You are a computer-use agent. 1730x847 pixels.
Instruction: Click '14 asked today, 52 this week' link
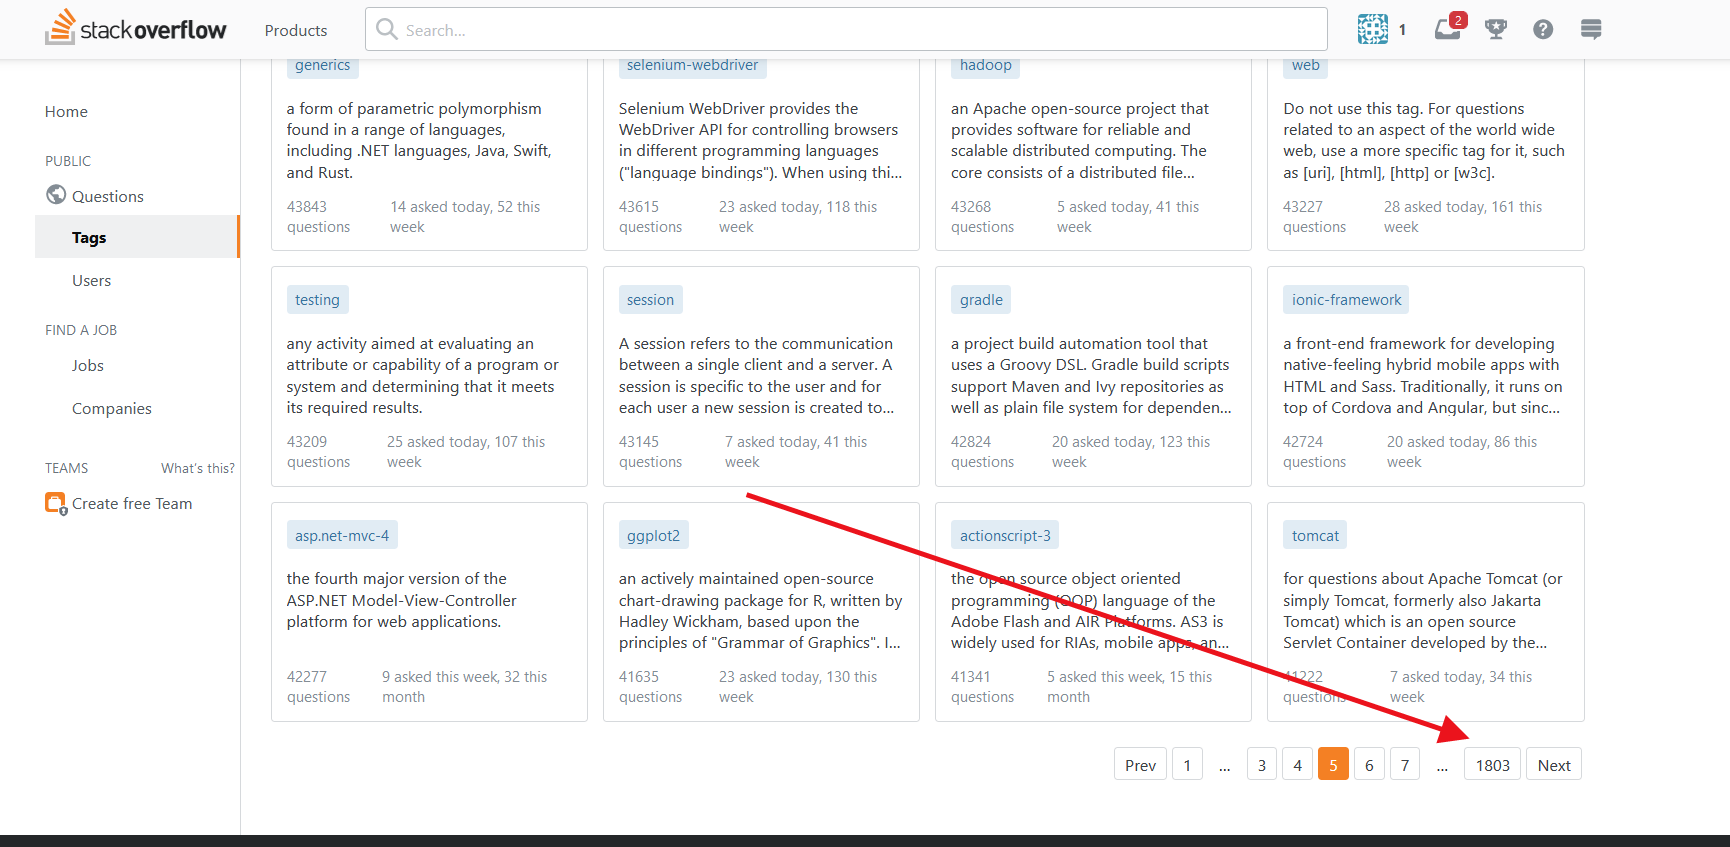click(x=465, y=217)
